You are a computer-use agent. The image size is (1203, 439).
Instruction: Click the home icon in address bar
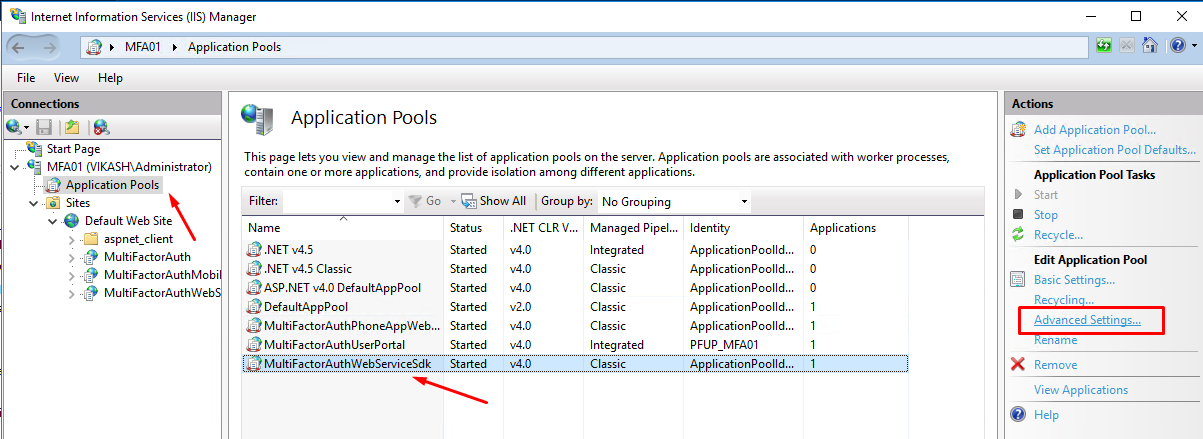pos(1149,46)
